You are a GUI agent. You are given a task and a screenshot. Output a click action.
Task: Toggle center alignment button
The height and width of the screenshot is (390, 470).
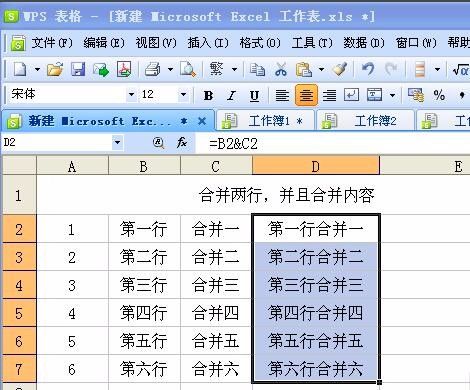(306, 95)
